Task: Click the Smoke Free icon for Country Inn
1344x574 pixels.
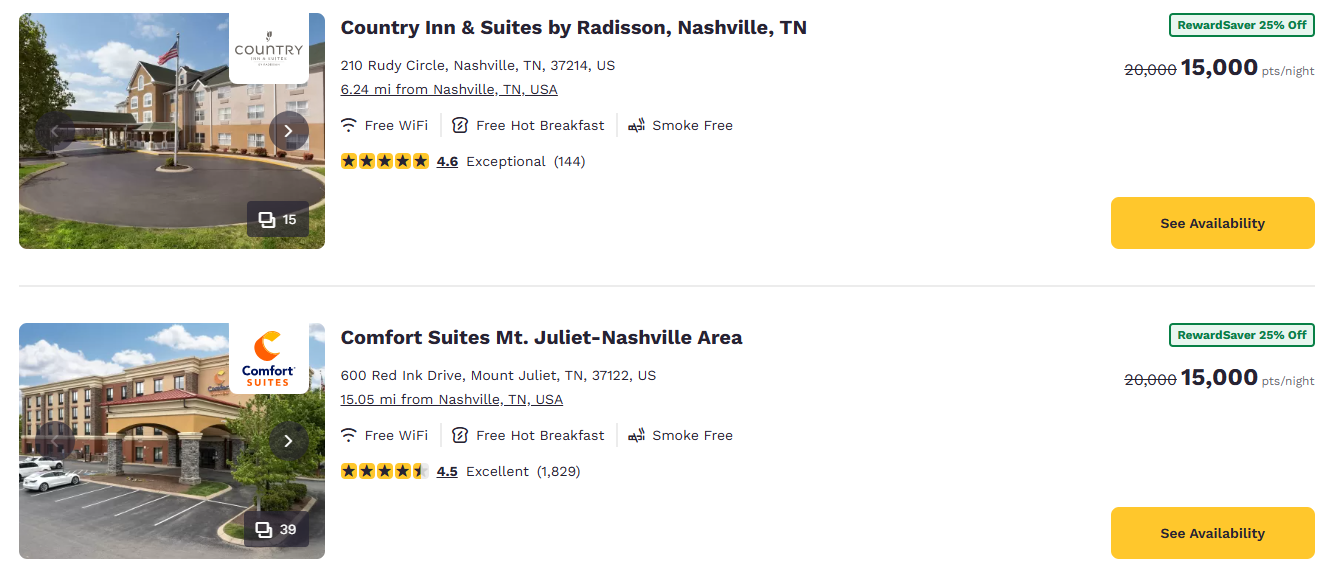Action: click(637, 125)
